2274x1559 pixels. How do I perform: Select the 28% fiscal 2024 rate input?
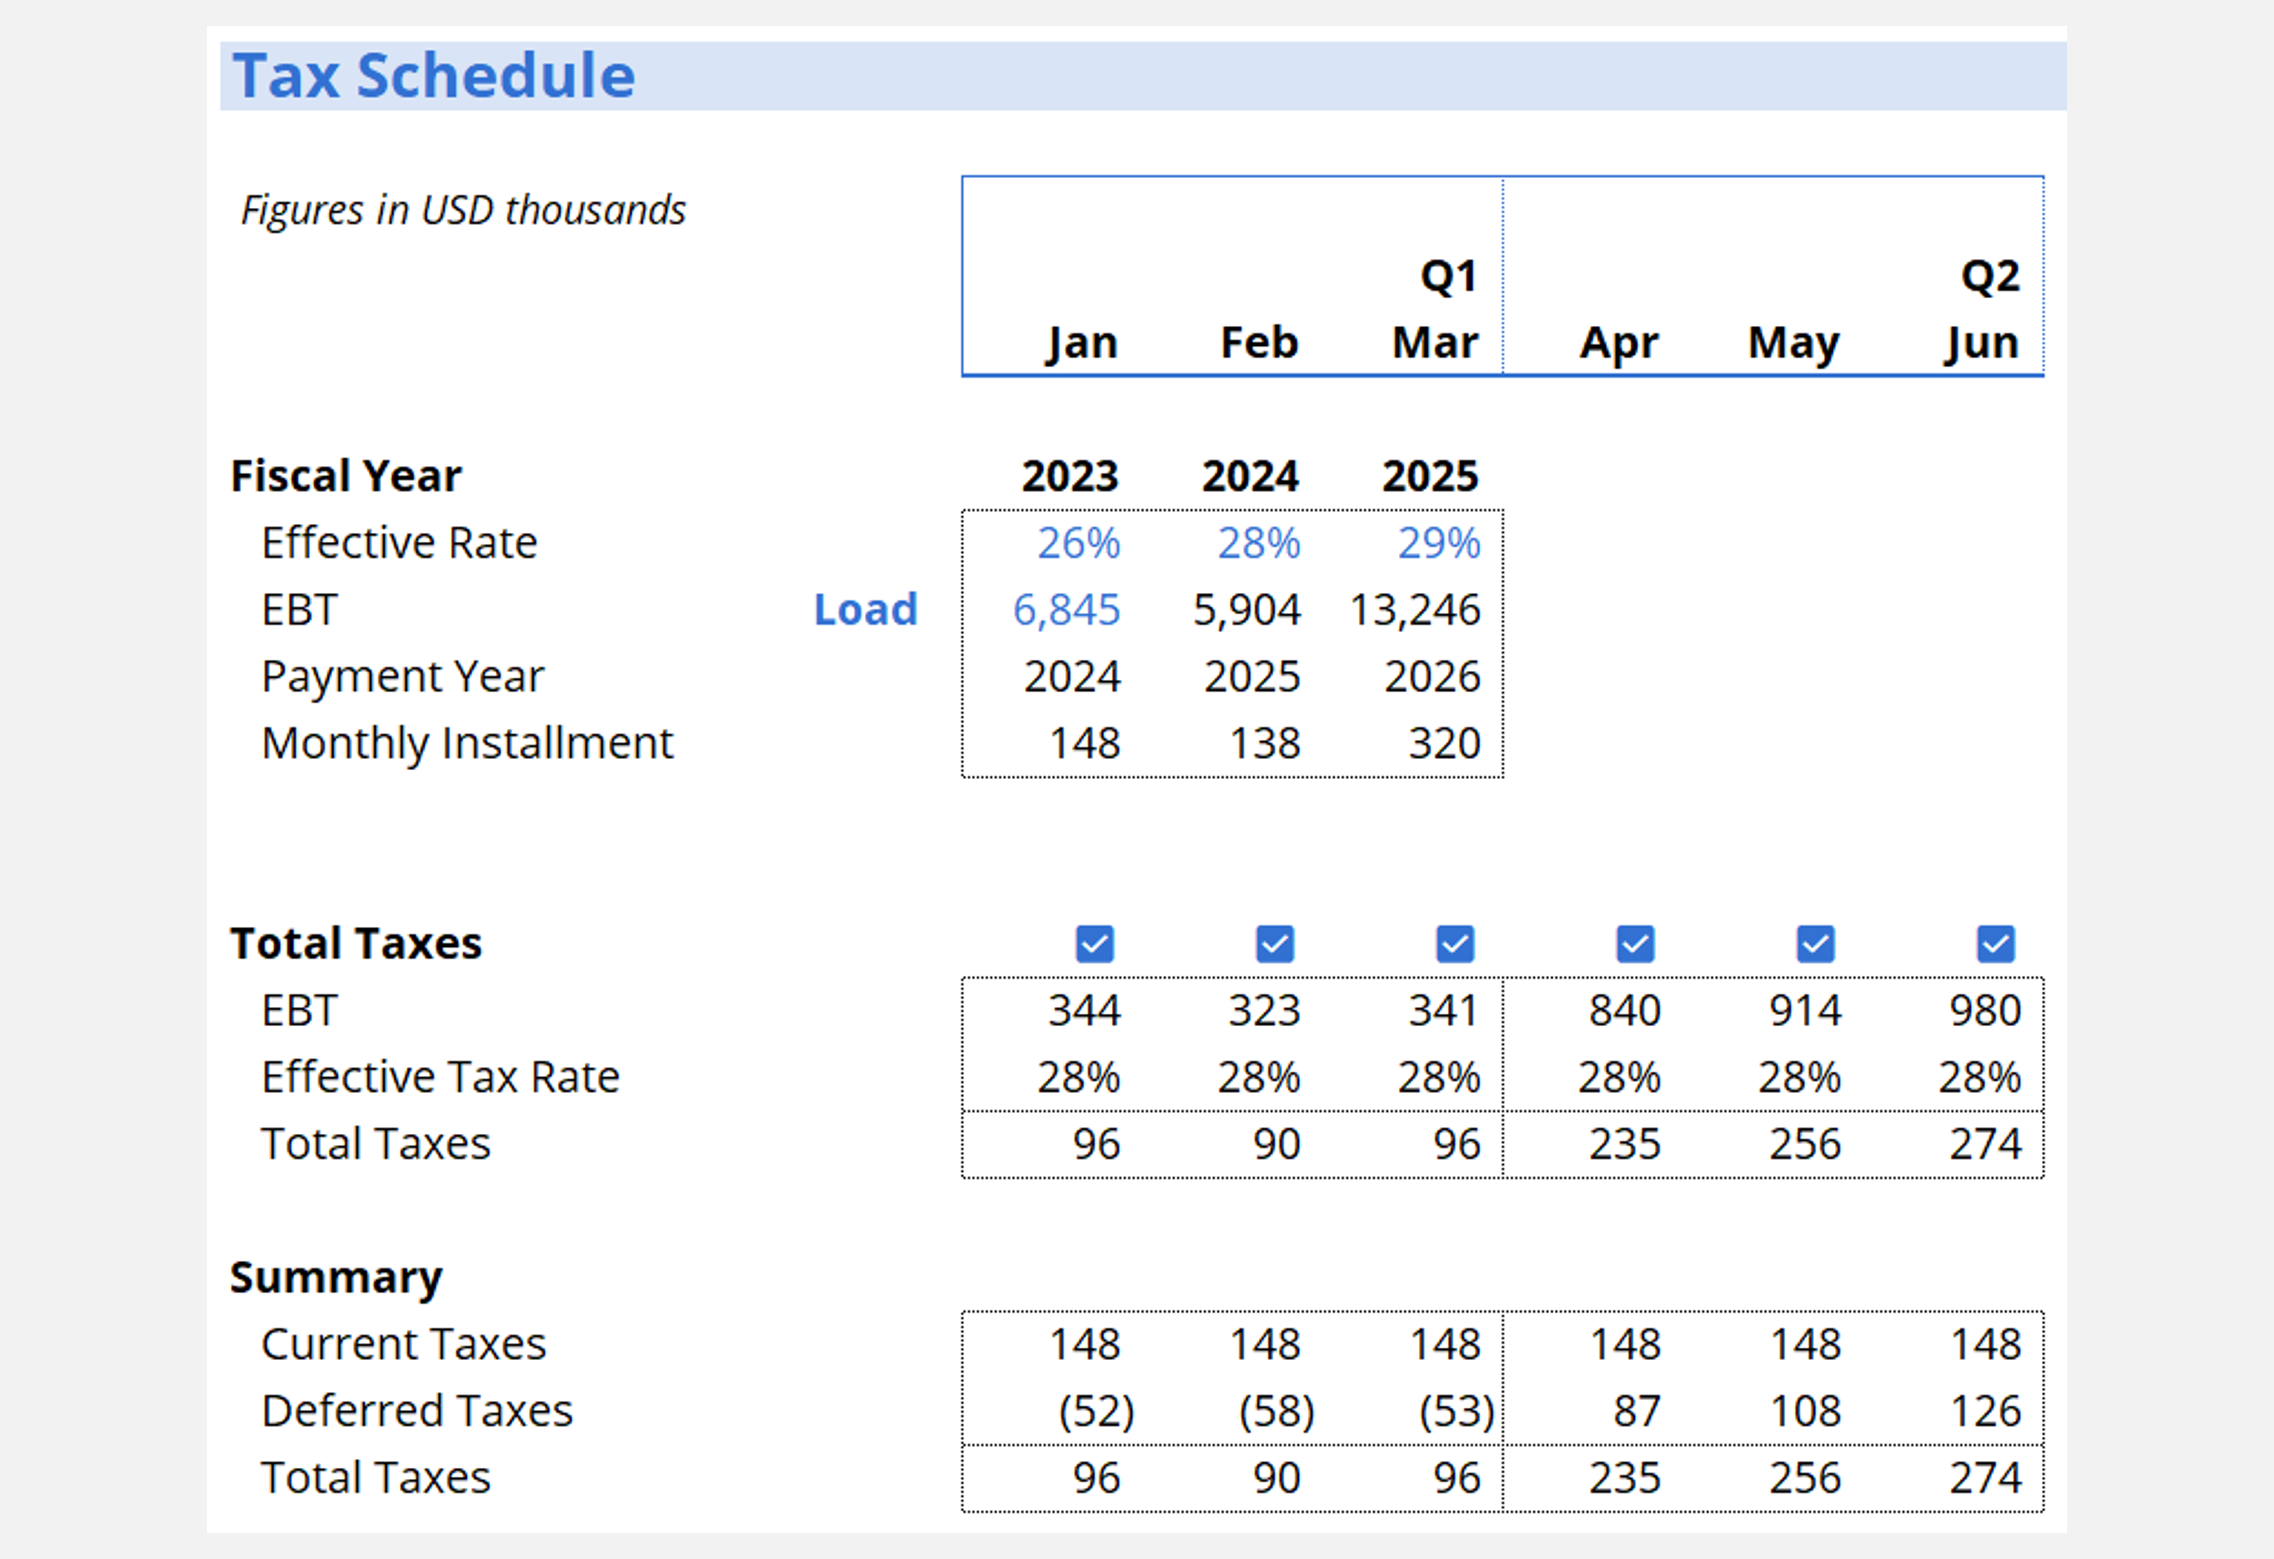coord(1258,543)
